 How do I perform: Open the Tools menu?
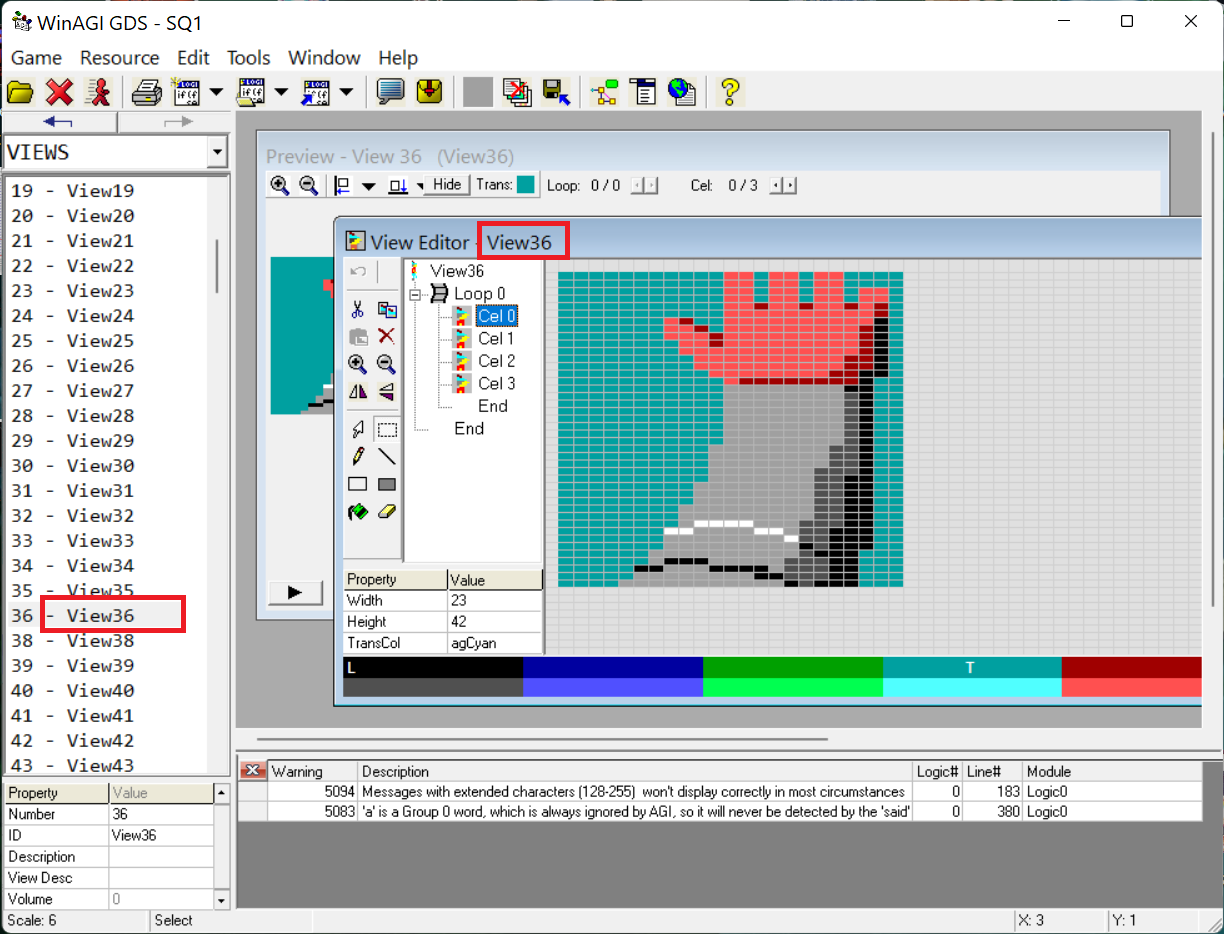point(249,58)
